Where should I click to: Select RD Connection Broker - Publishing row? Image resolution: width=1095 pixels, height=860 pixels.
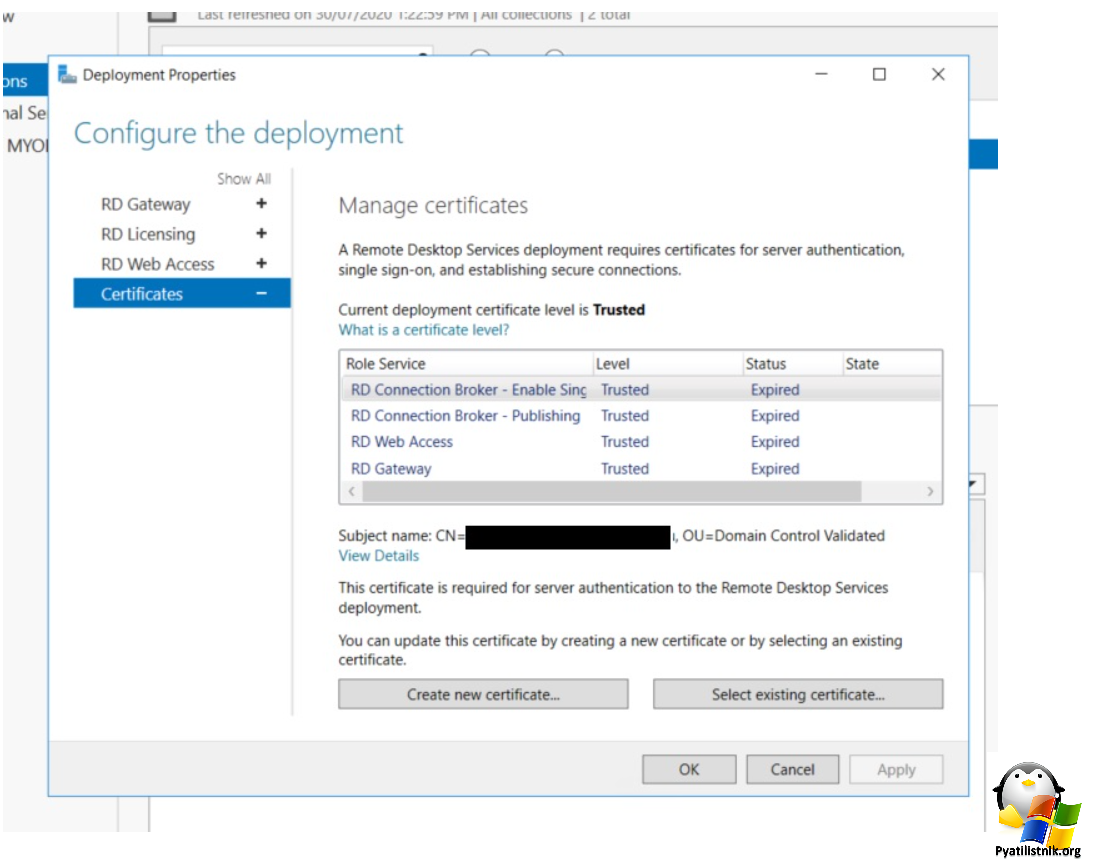coord(641,416)
